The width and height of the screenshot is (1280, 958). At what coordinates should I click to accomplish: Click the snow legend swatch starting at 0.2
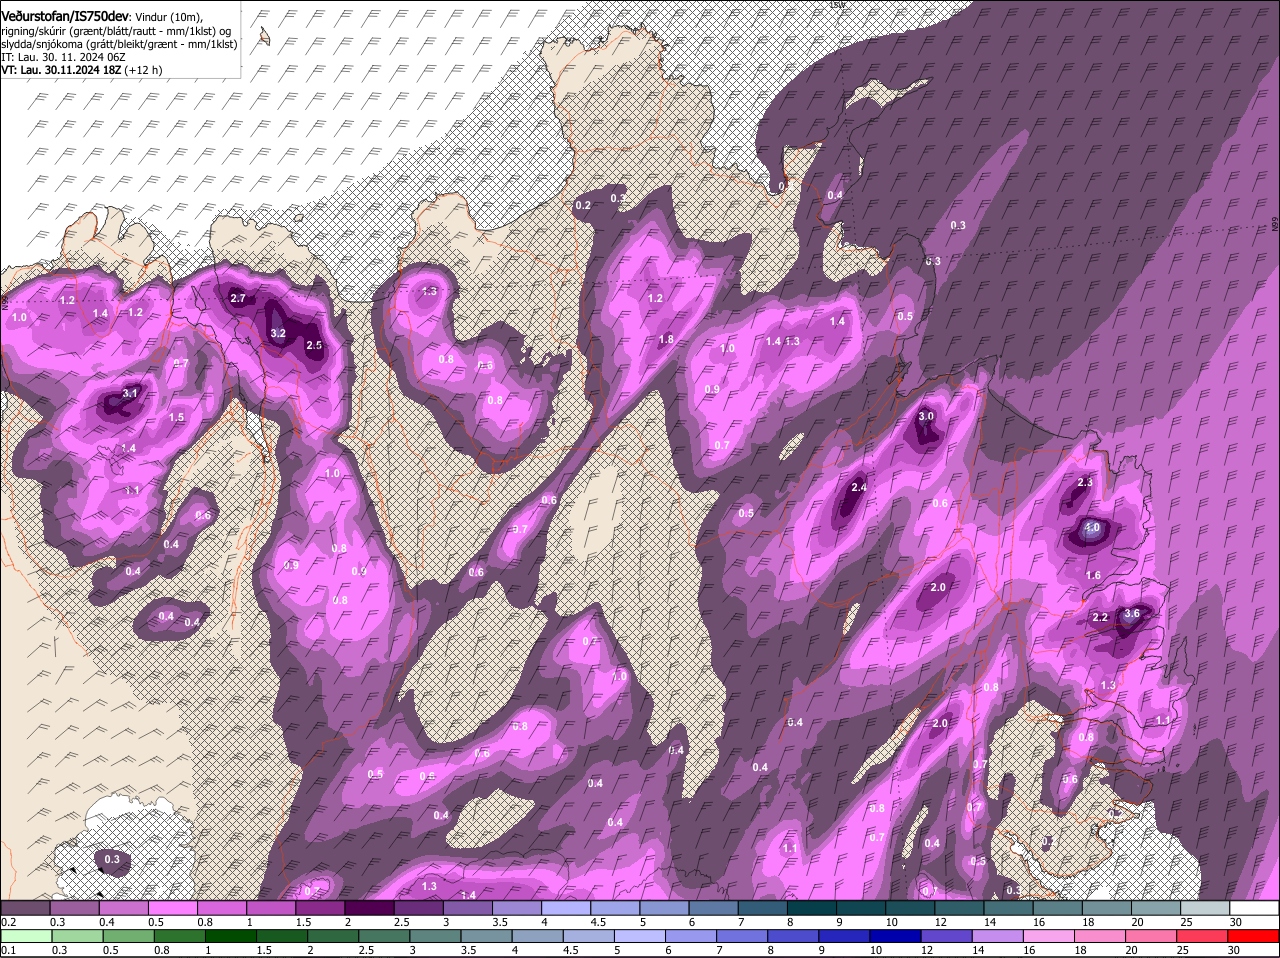click(x=25, y=907)
